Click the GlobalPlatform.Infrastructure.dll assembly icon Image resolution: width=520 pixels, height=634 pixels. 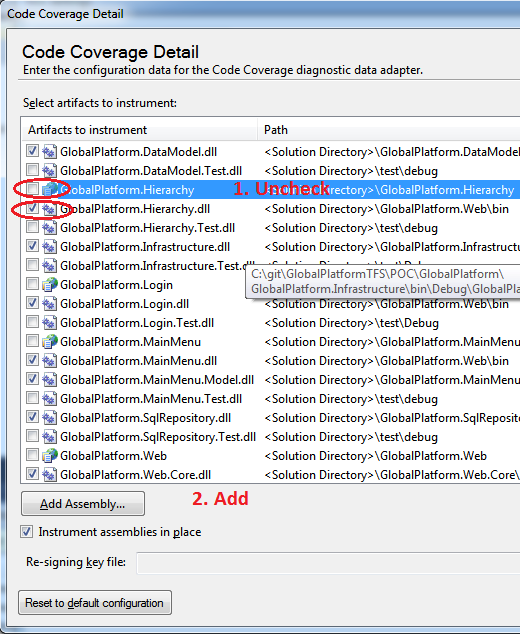point(49,247)
